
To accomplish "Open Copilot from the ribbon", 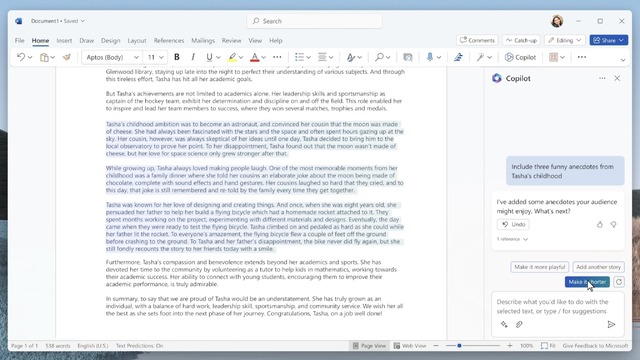I will [x=520, y=58].
